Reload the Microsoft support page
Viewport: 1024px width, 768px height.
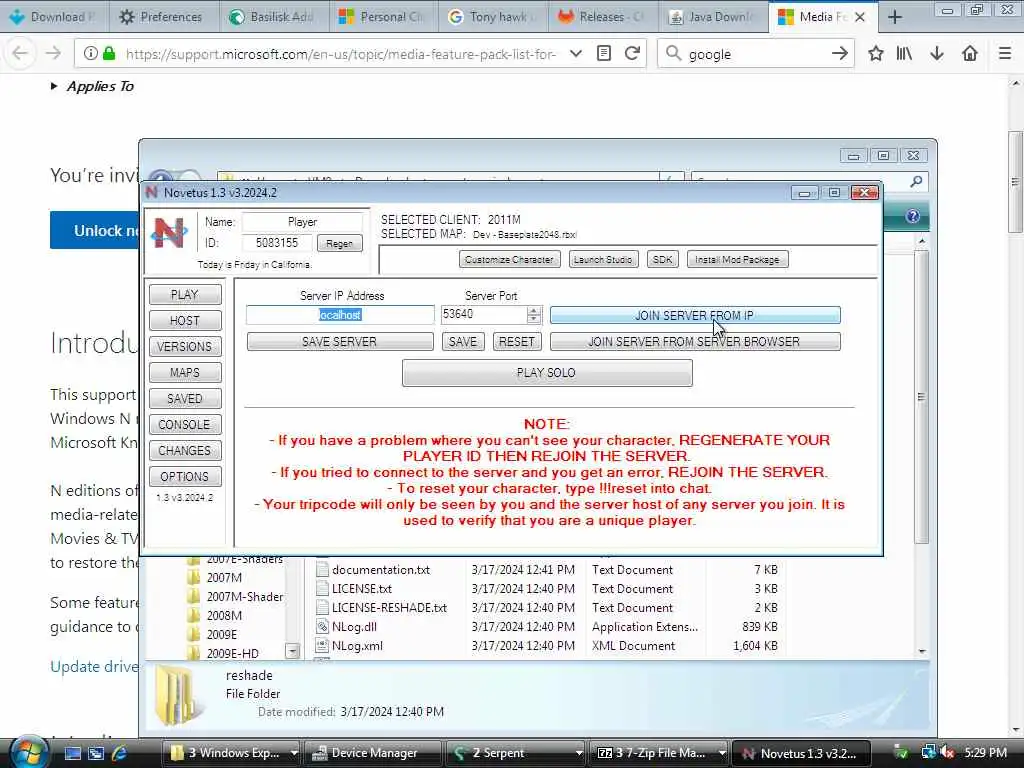tap(632, 54)
